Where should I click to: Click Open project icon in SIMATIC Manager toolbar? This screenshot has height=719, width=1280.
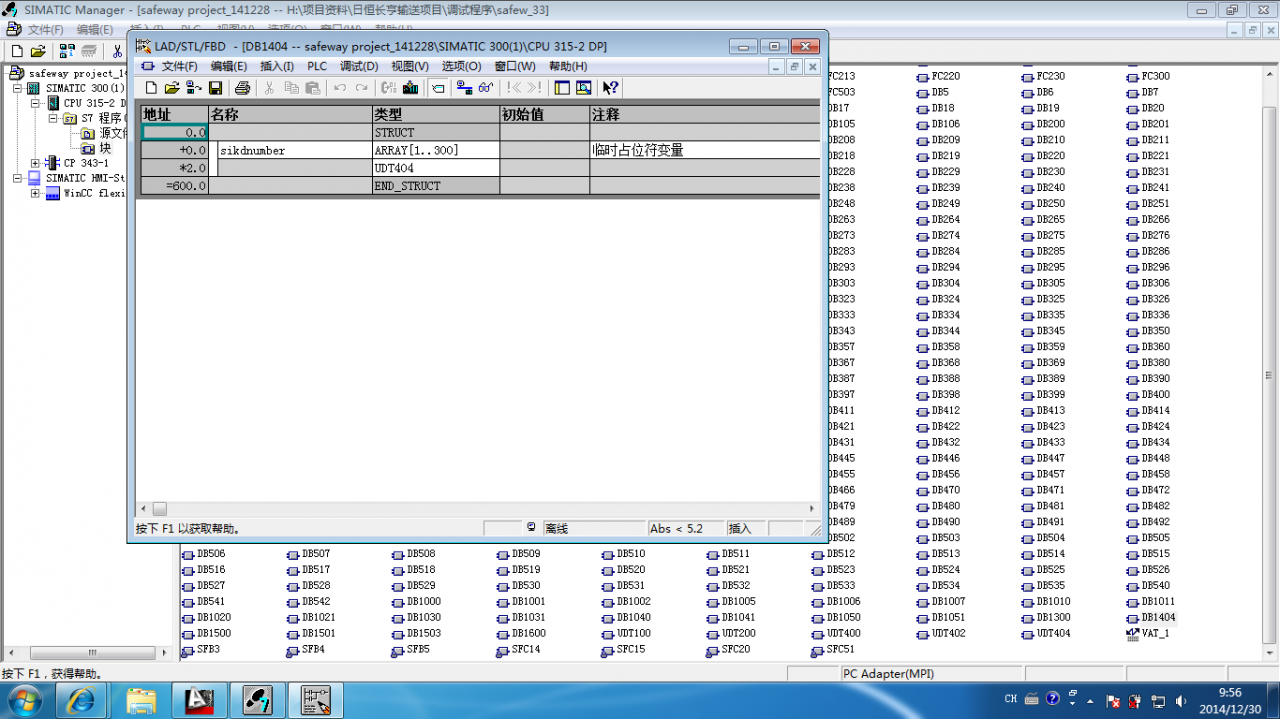38,51
